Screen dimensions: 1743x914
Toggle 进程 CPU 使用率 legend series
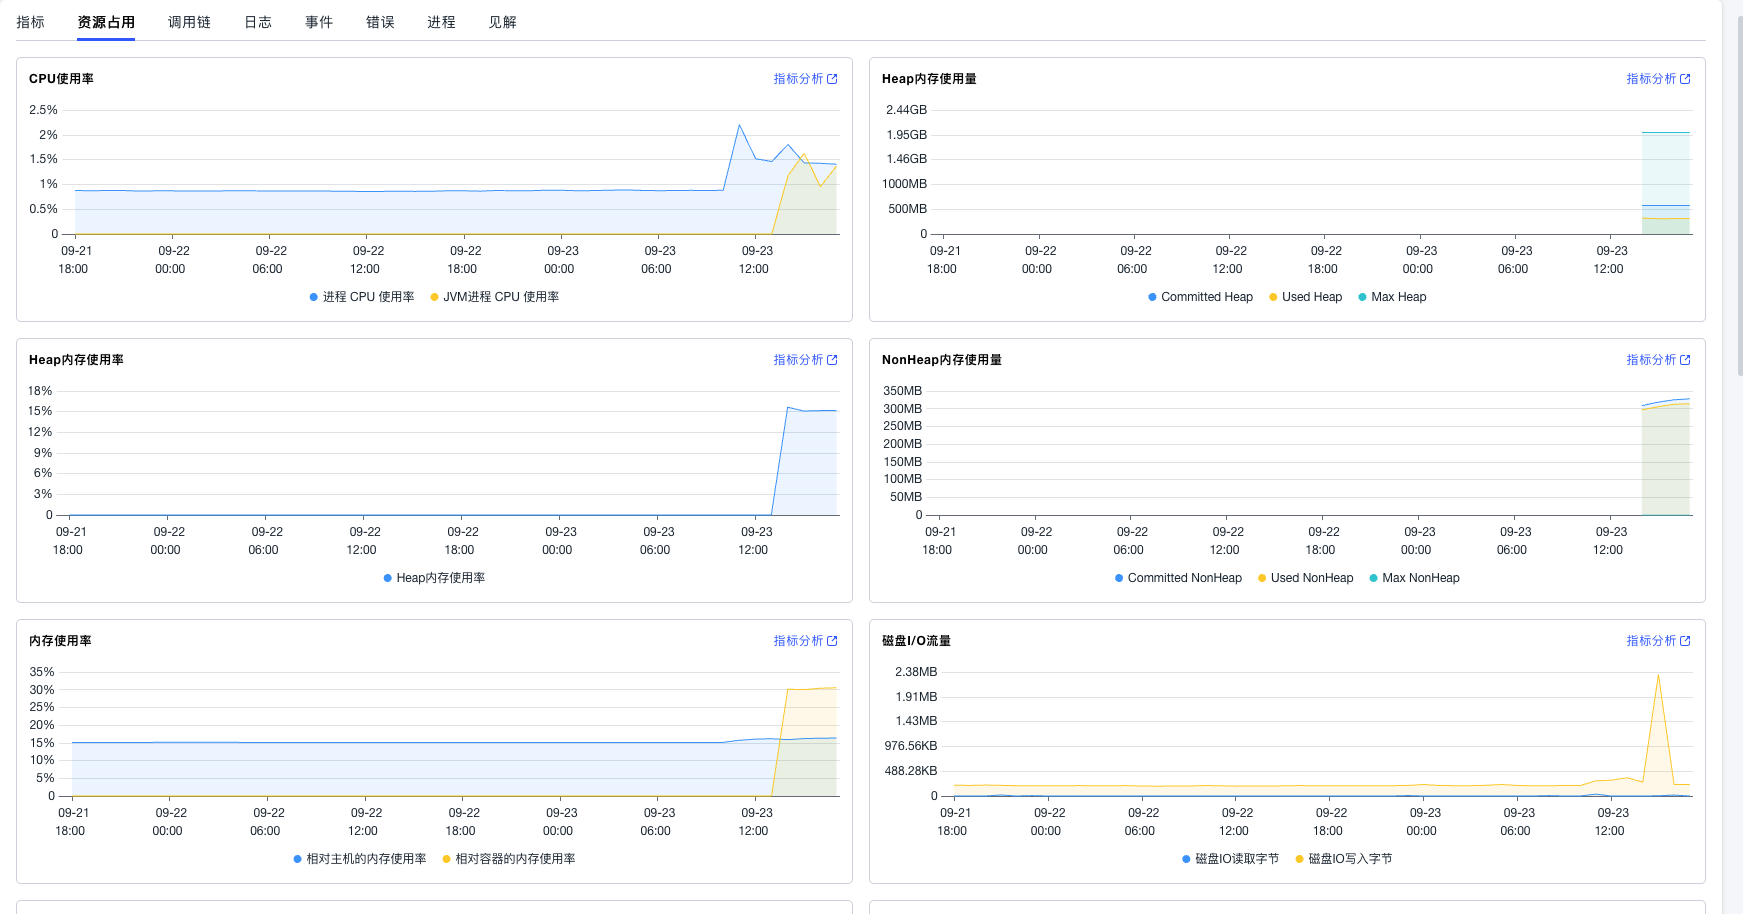pos(362,297)
